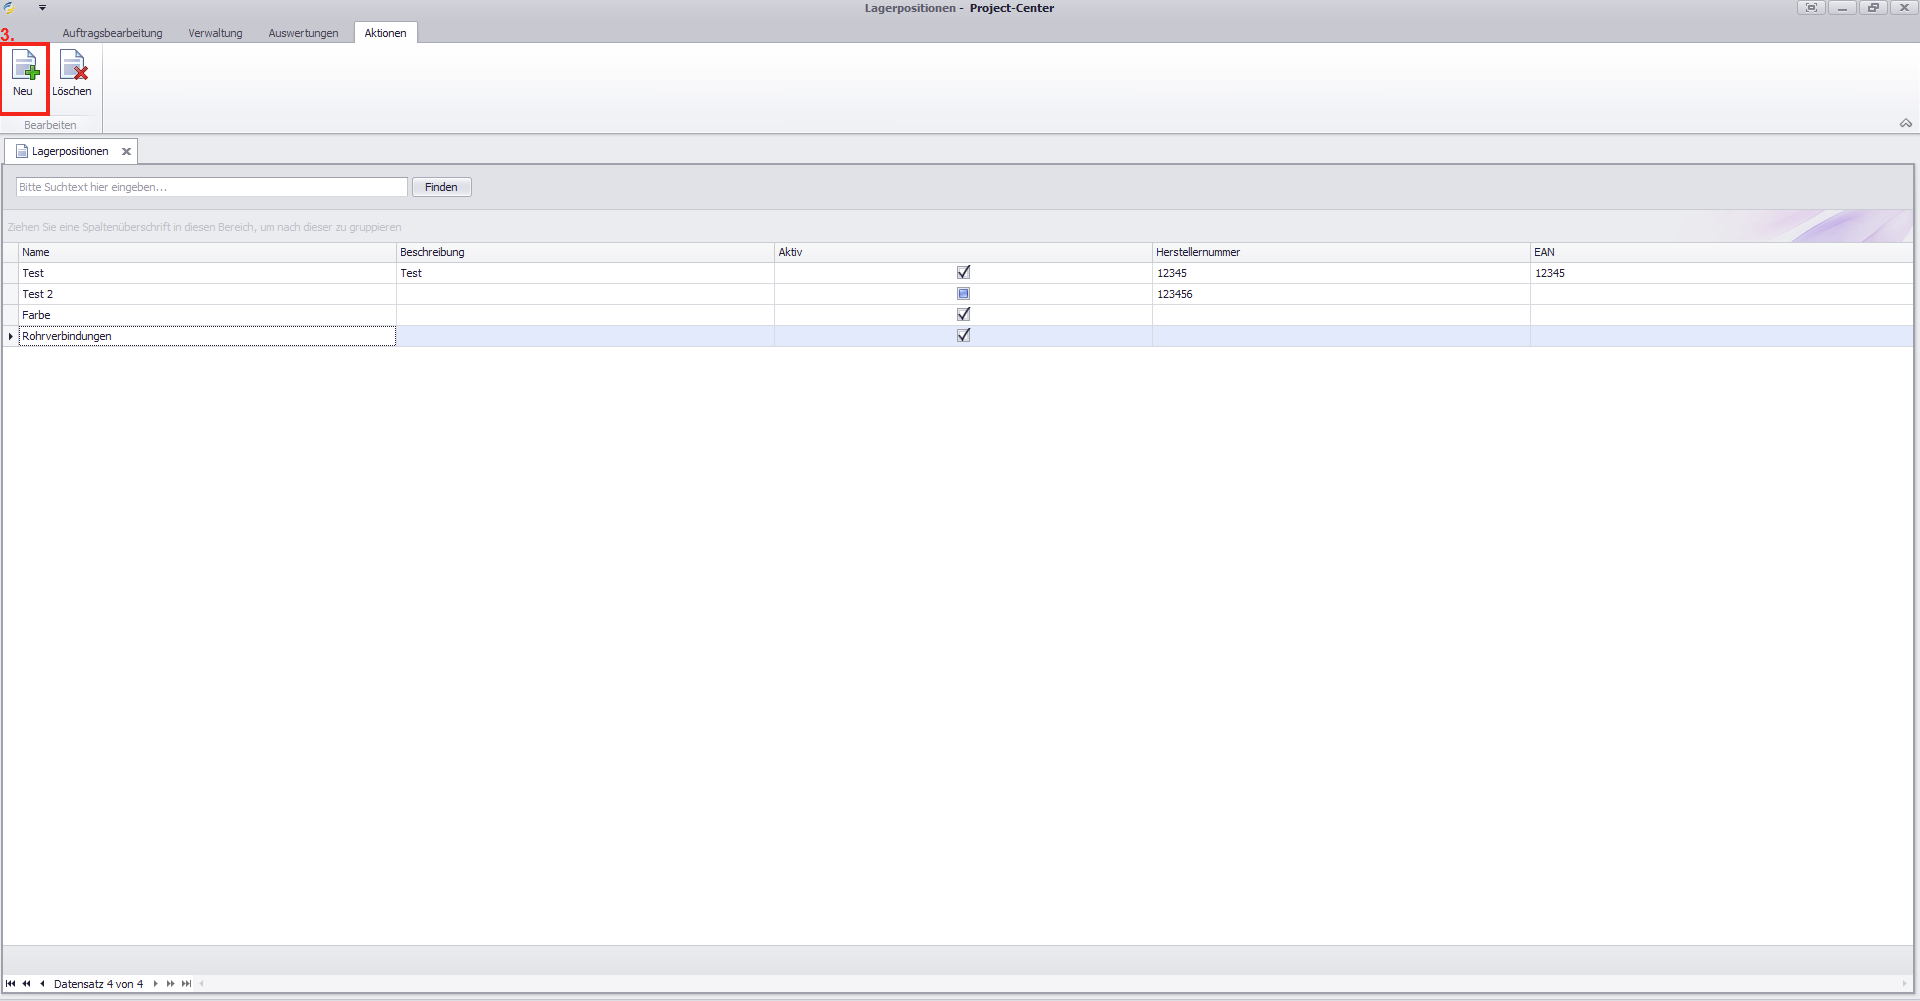This screenshot has width=1920, height=1001.
Task: Sort by the Herstellernummer column header
Action: [1198, 252]
